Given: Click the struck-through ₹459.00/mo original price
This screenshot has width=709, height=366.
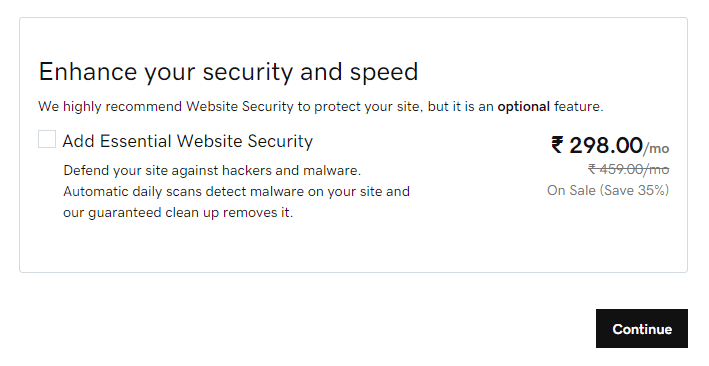Looking at the screenshot, I should pyautogui.click(x=629, y=169).
